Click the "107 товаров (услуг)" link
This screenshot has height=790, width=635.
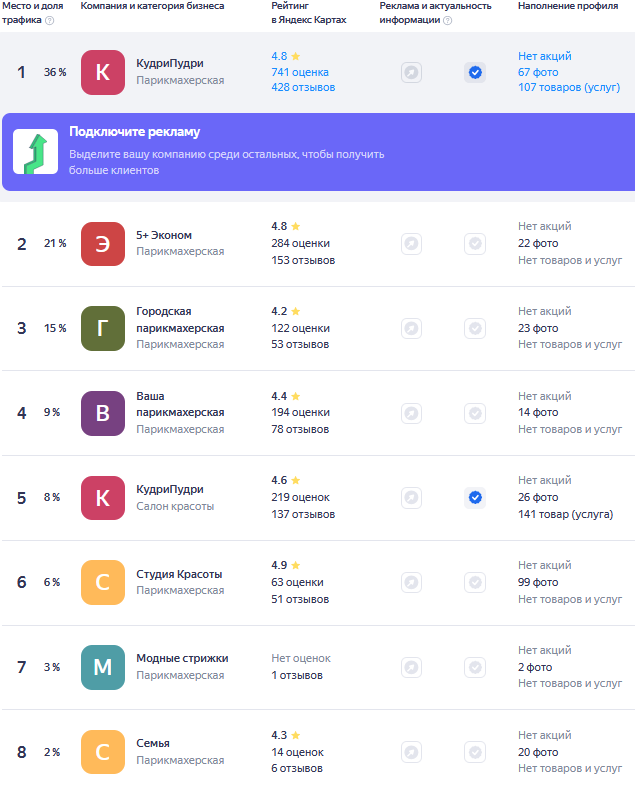(x=568, y=88)
